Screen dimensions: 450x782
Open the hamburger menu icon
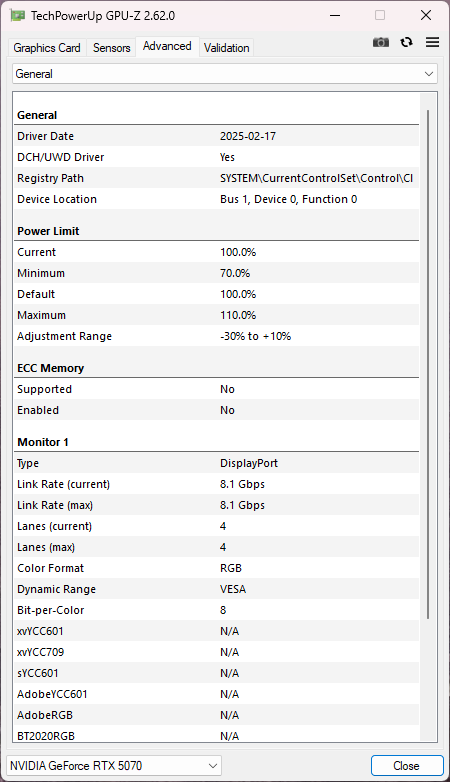tap(433, 42)
